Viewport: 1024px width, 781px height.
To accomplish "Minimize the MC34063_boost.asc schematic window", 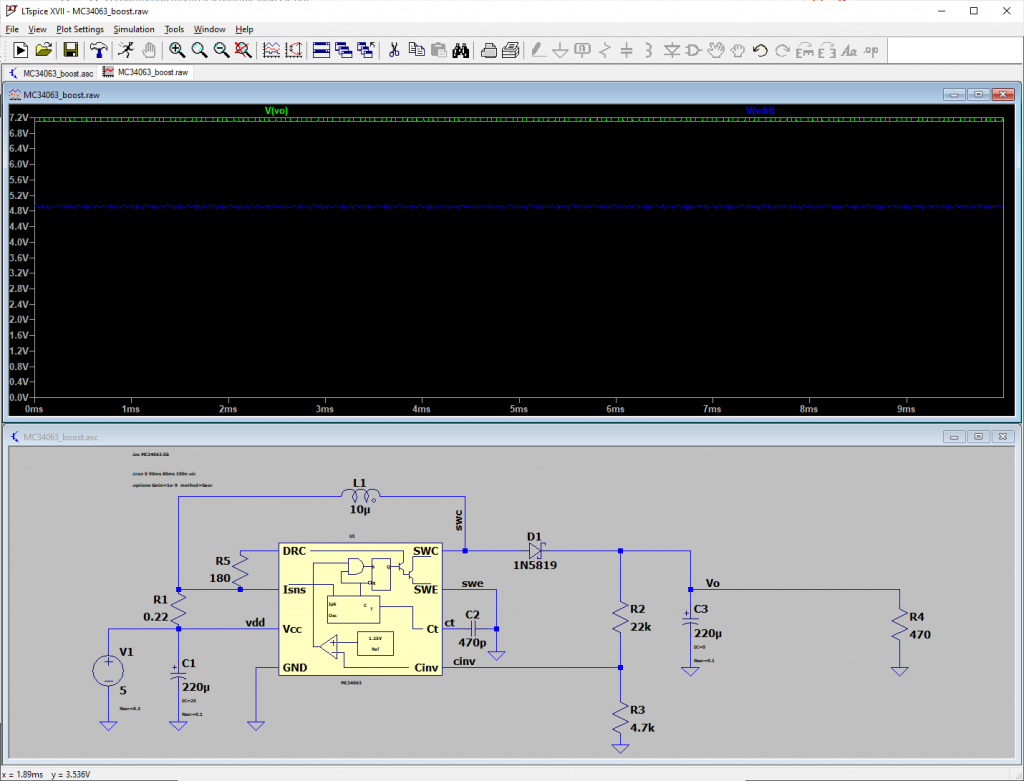I will pos(954,436).
